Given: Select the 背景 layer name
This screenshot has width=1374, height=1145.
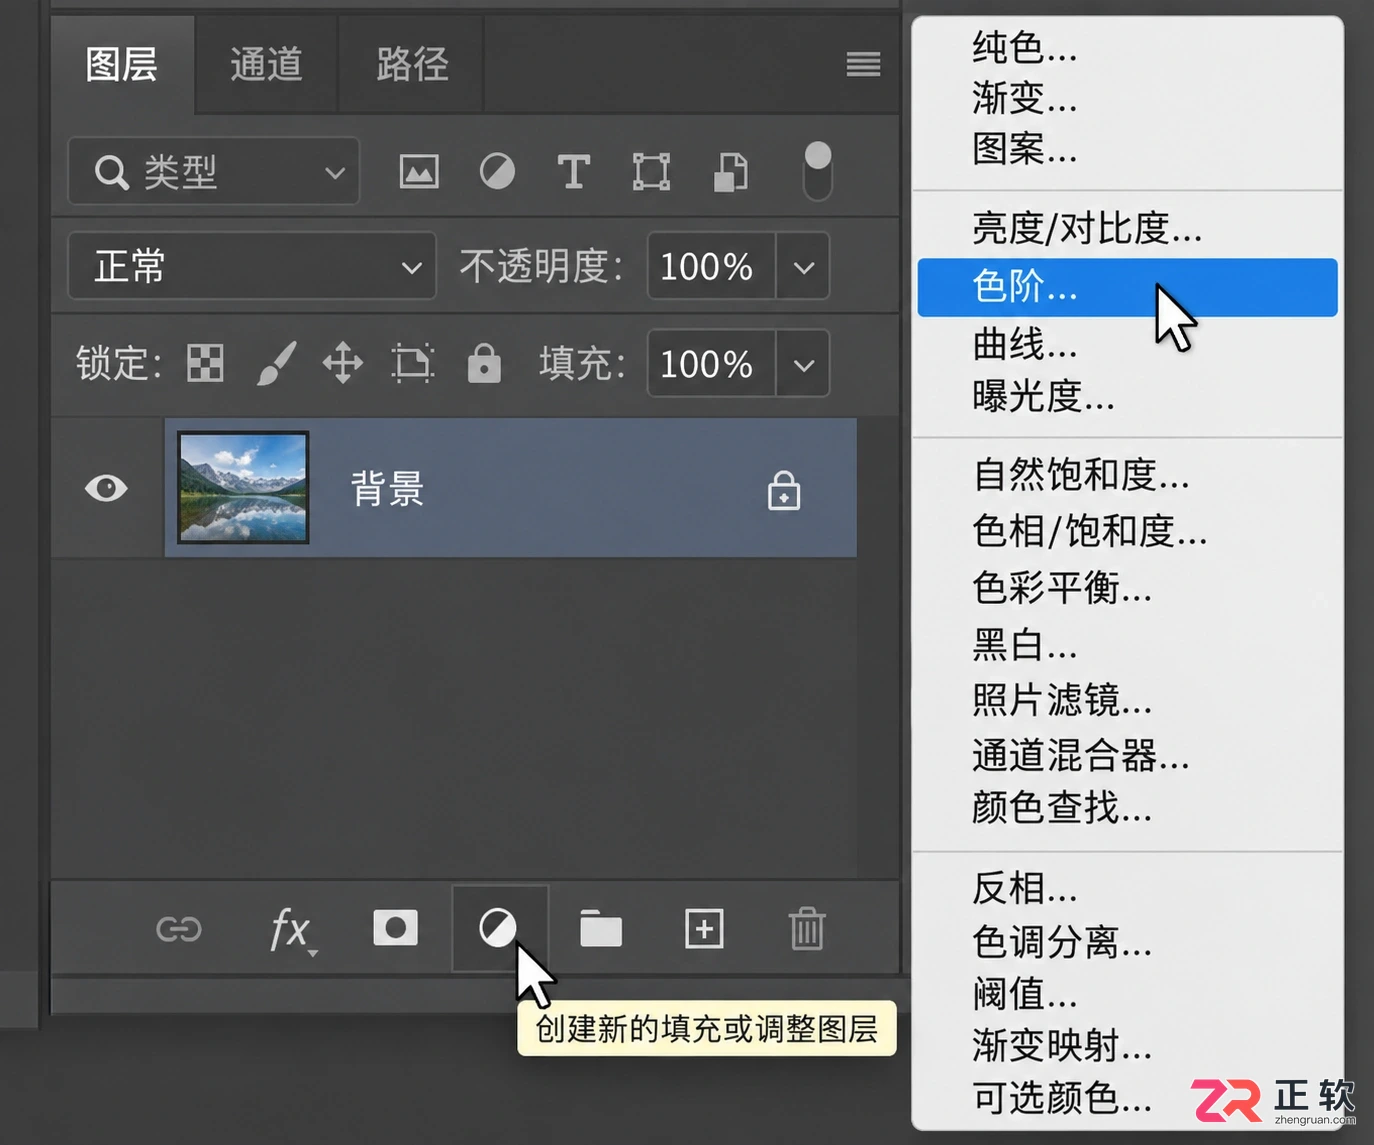Looking at the screenshot, I should (x=387, y=489).
